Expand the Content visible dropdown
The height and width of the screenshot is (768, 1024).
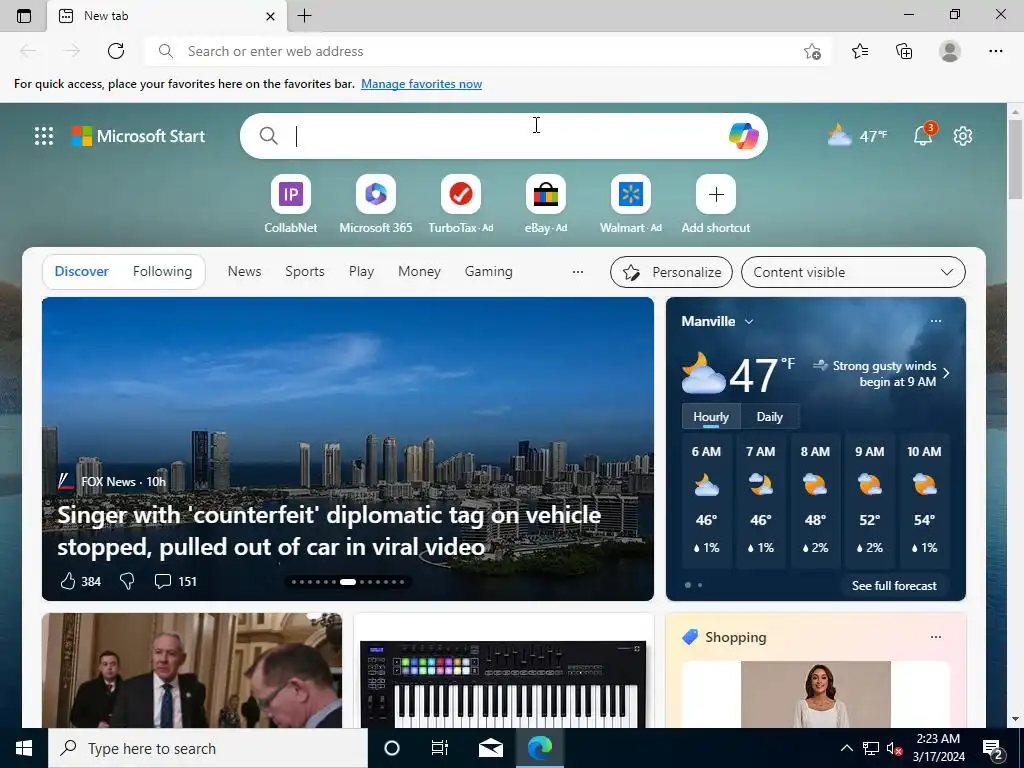coord(853,272)
